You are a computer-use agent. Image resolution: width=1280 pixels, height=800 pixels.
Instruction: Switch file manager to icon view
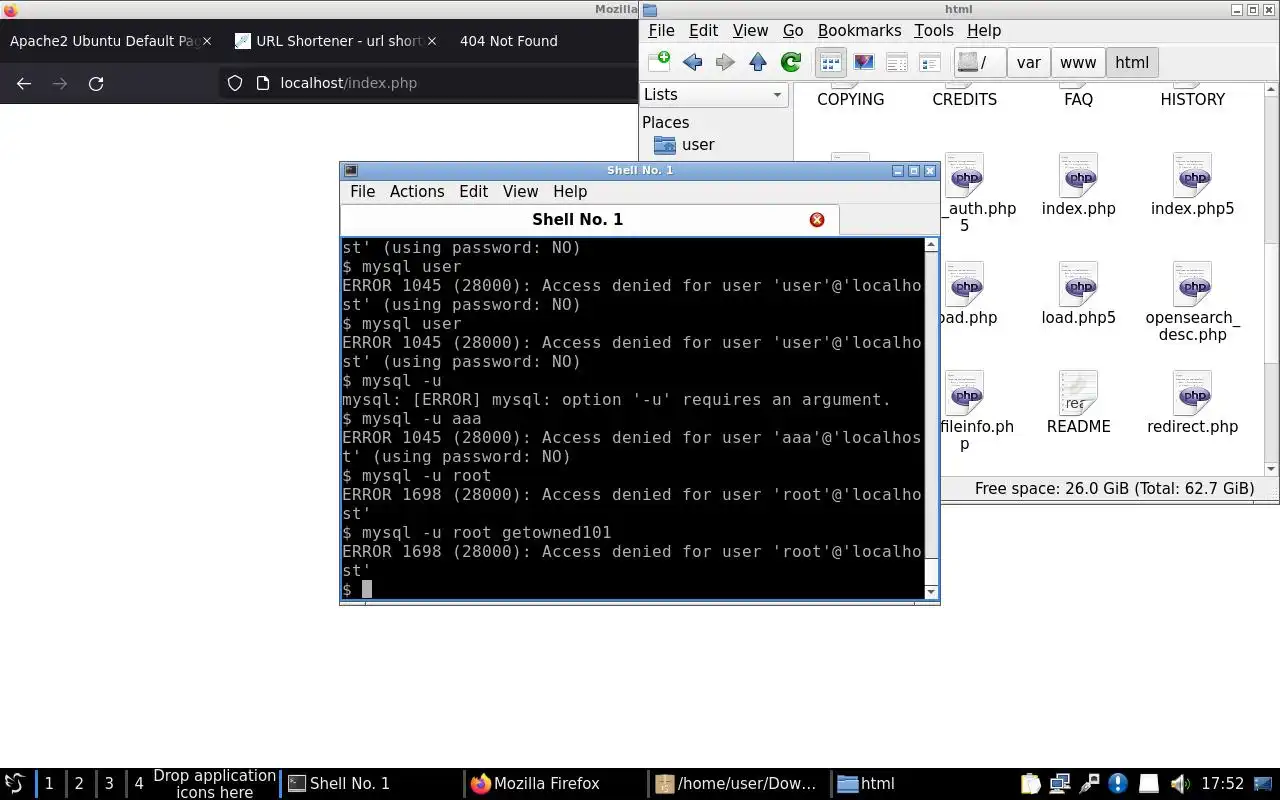[x=830, y=62]
